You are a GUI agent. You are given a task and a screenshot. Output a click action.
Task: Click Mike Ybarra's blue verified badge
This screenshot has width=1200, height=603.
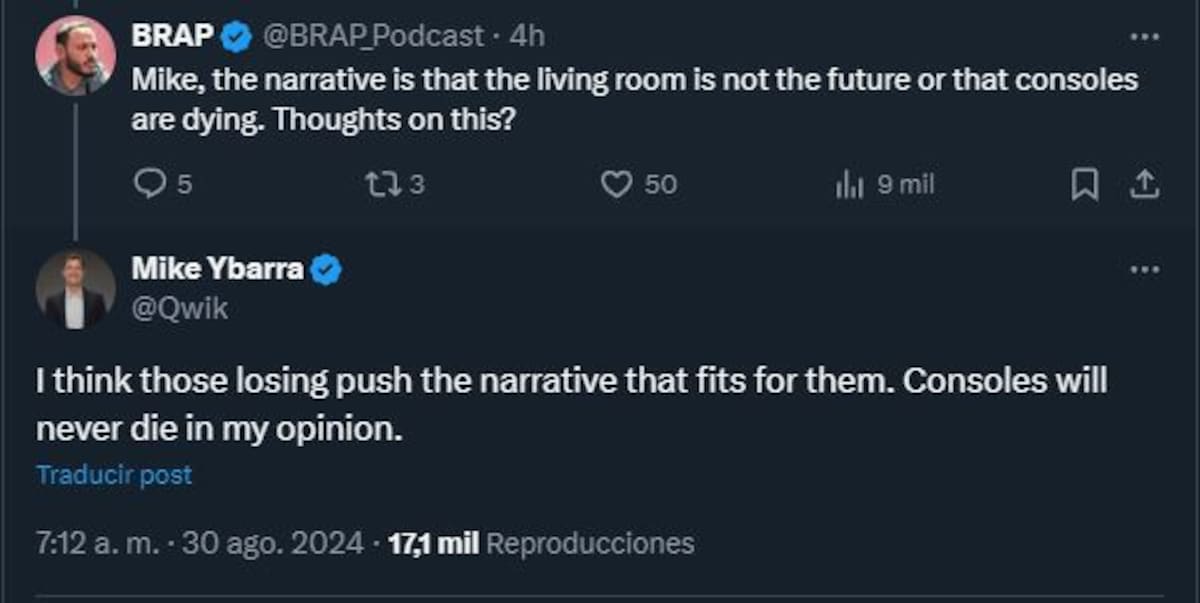point(326,269)
